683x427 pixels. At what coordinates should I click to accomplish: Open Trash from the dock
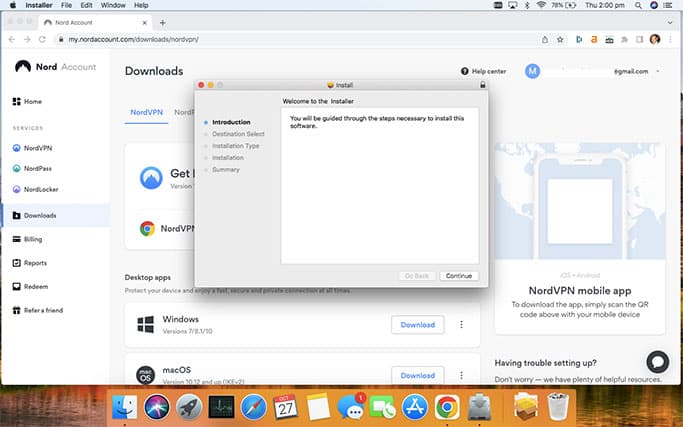coord(558,407)
